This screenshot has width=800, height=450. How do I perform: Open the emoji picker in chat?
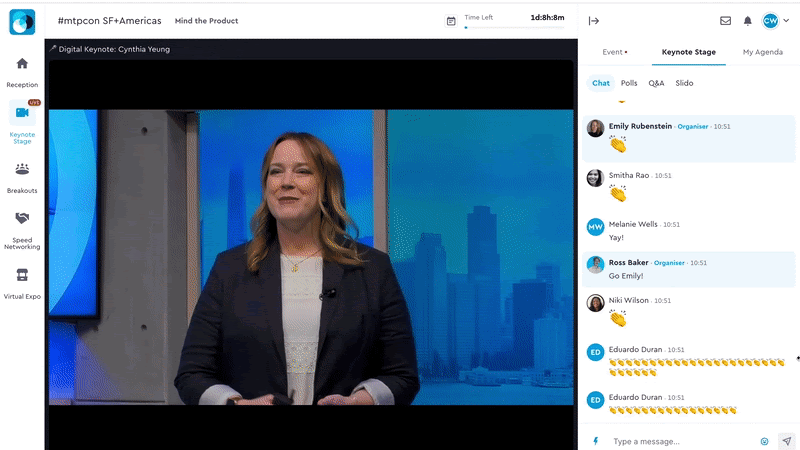(765, 441)
